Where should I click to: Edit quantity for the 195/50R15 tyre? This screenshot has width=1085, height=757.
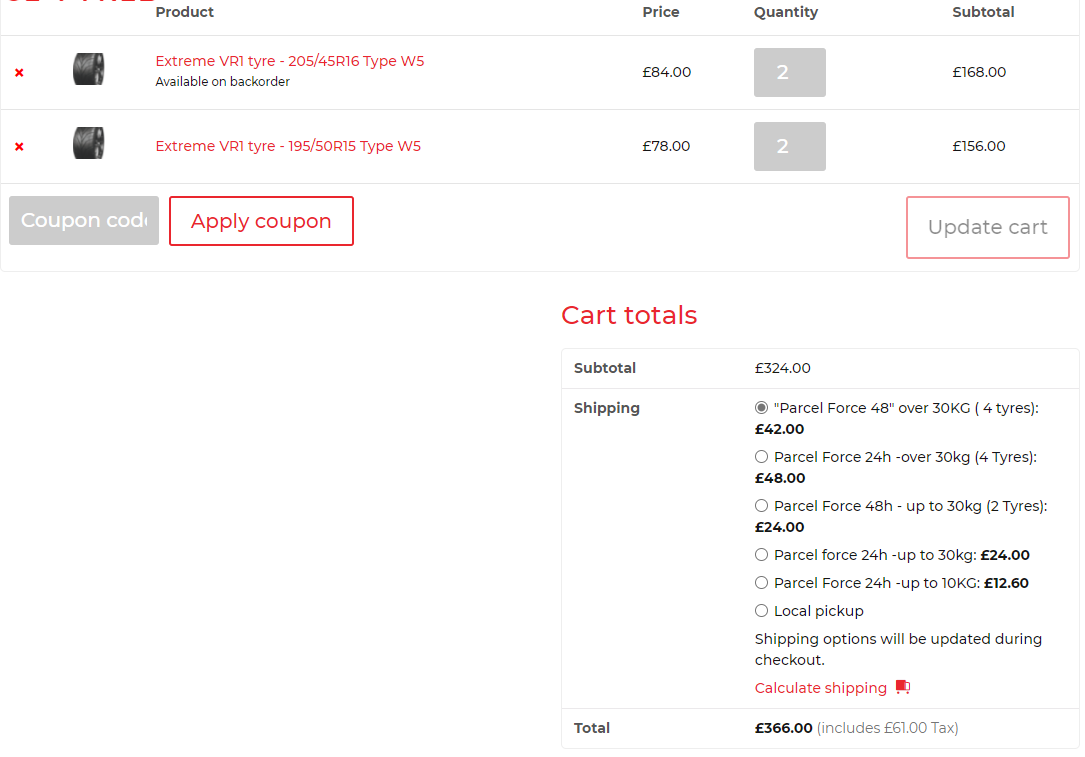pos(790,147)
